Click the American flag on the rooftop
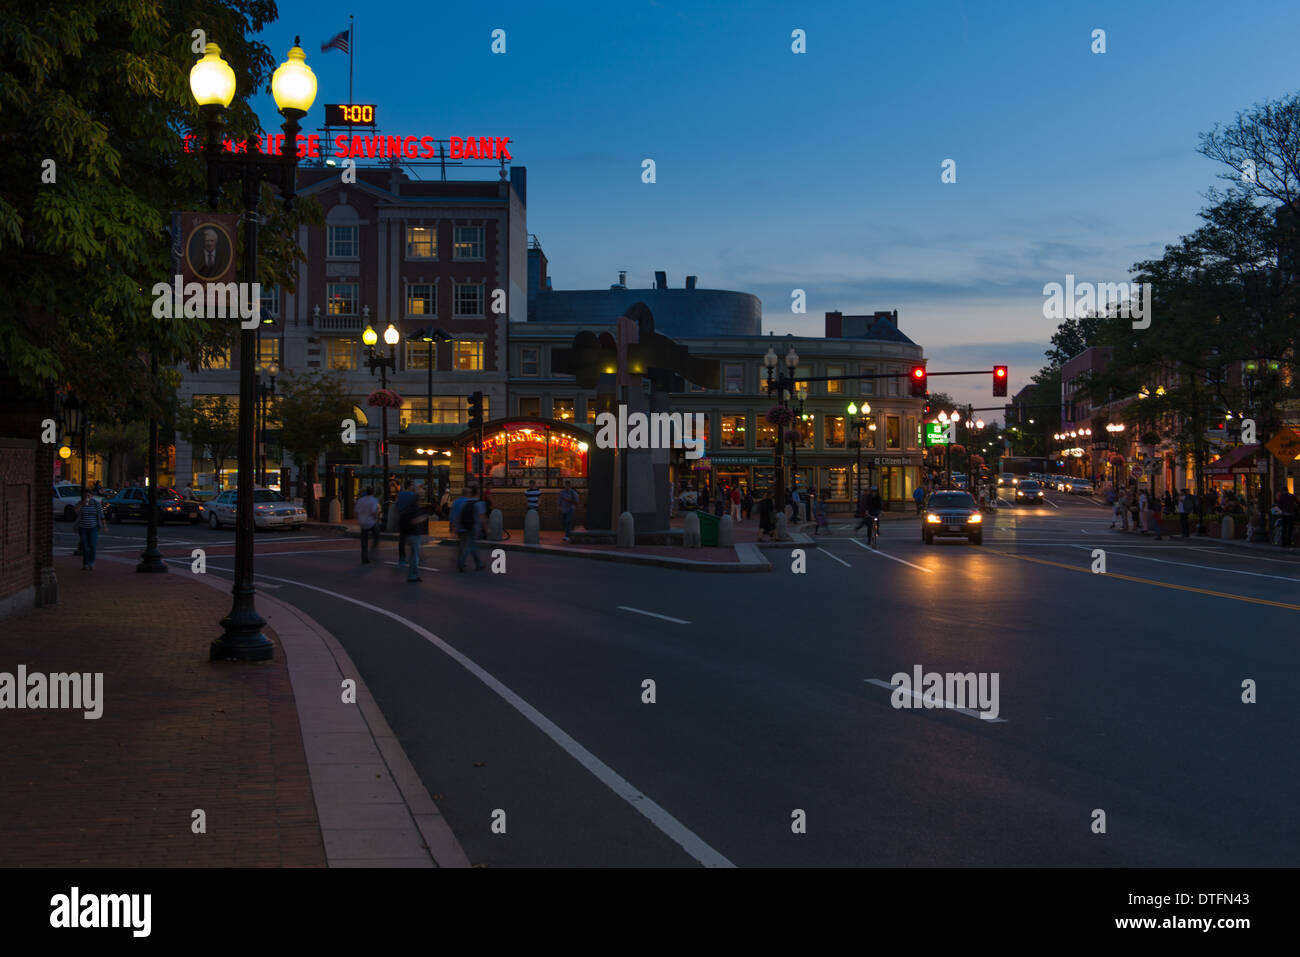1300x957 pixels. click(x=336, y=42)
